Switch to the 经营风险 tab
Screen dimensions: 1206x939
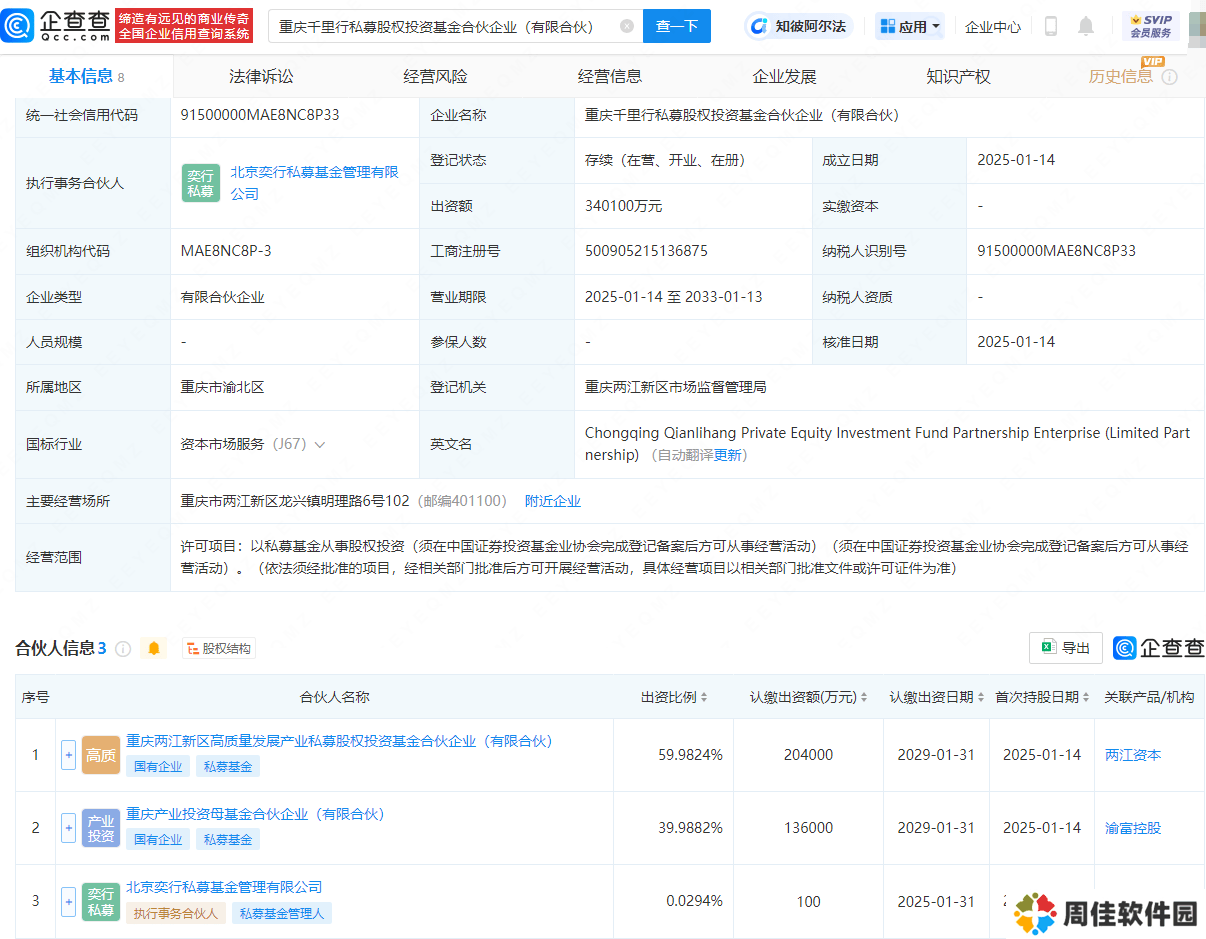tap(435, 76)
